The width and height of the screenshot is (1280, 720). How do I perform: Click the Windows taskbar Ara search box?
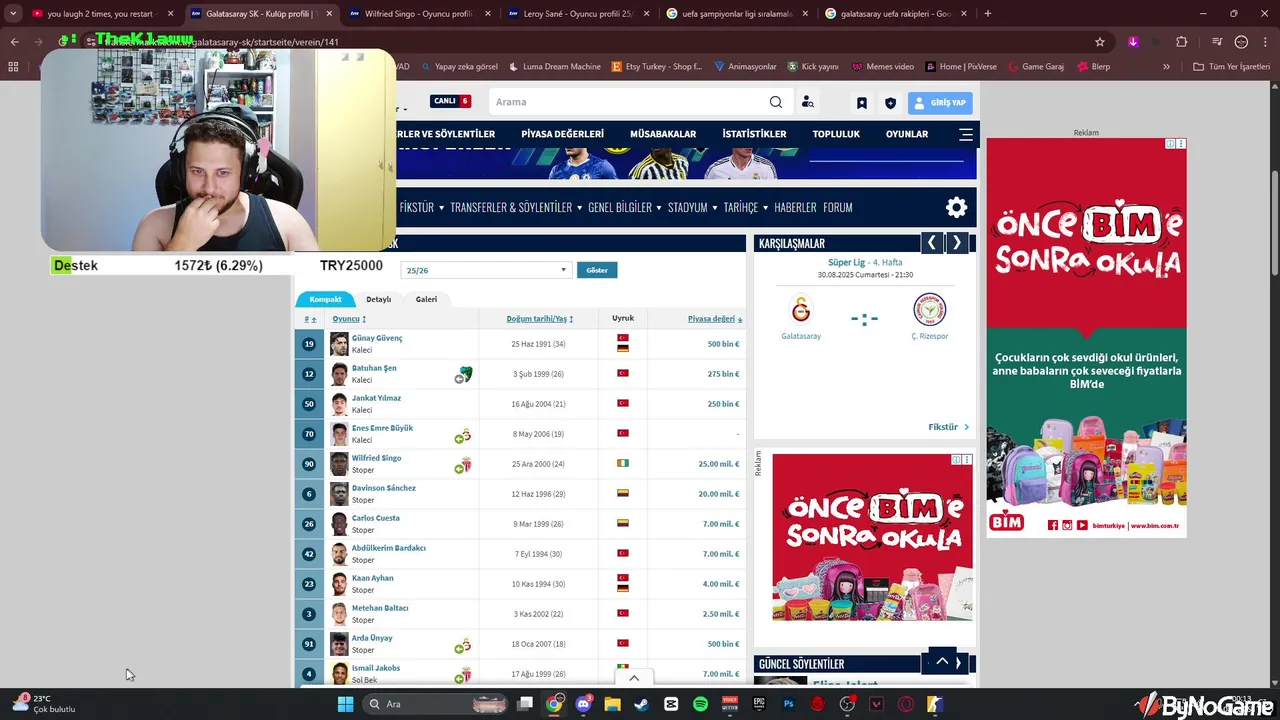coord(436,704)
